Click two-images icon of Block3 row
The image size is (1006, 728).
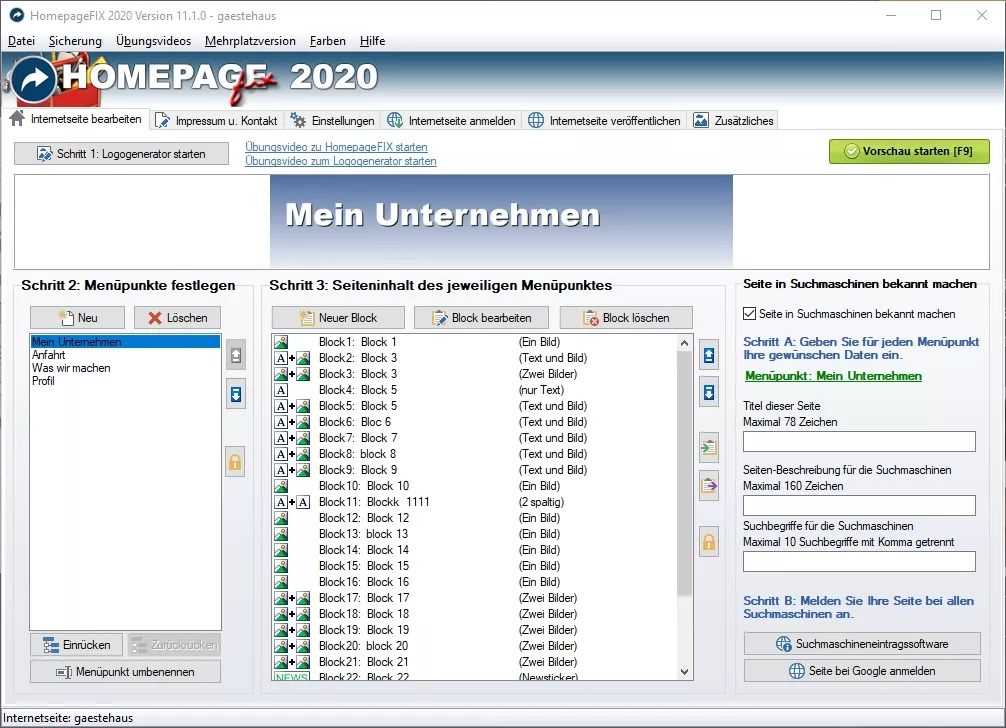coord(292,374)
